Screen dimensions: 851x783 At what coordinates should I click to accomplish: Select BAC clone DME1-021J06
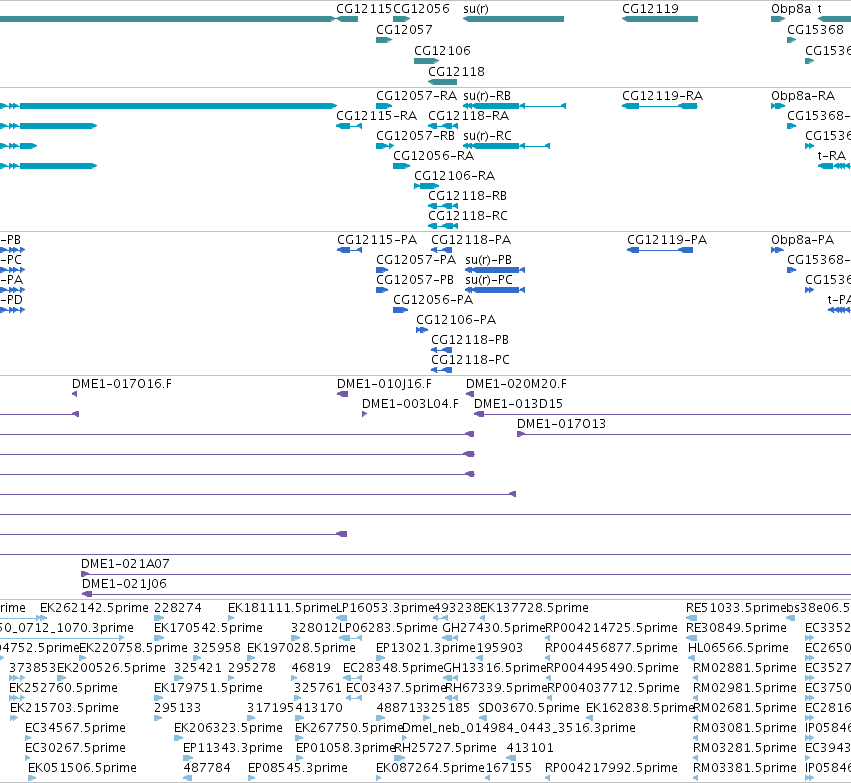[124, 585]
